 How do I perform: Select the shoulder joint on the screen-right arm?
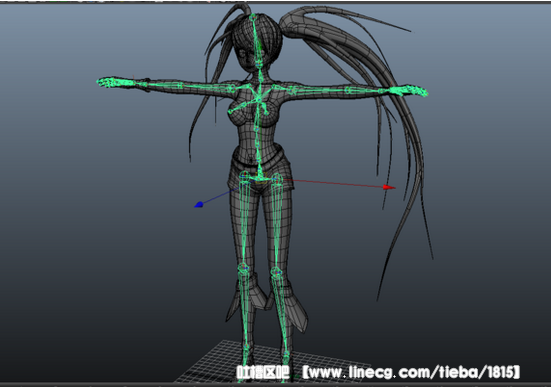pyautogui.click(x=292, y=91)
